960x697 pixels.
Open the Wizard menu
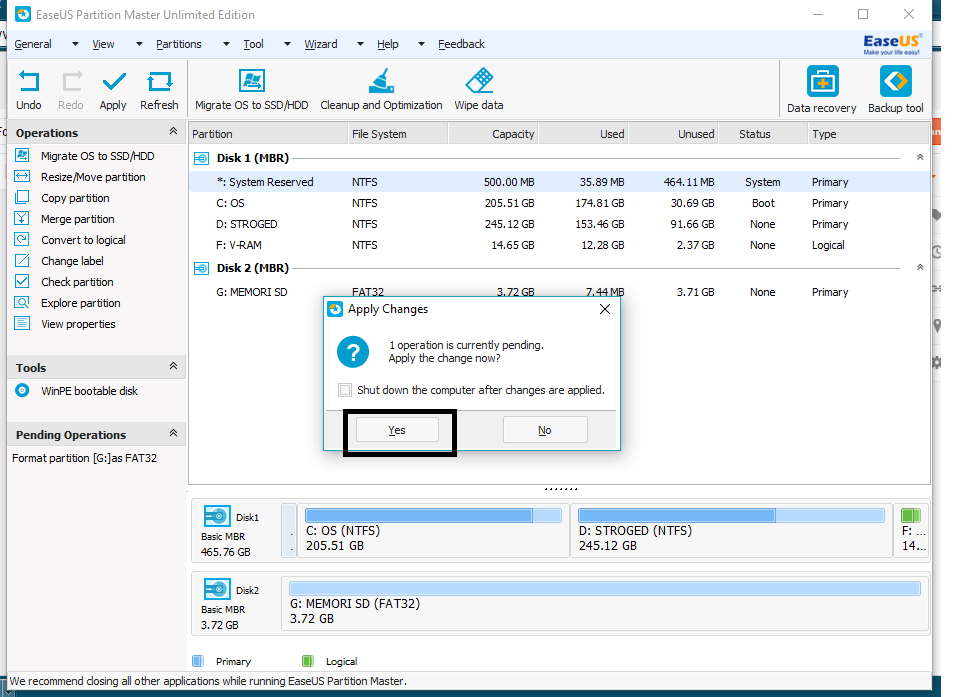(x=321, y=44)
